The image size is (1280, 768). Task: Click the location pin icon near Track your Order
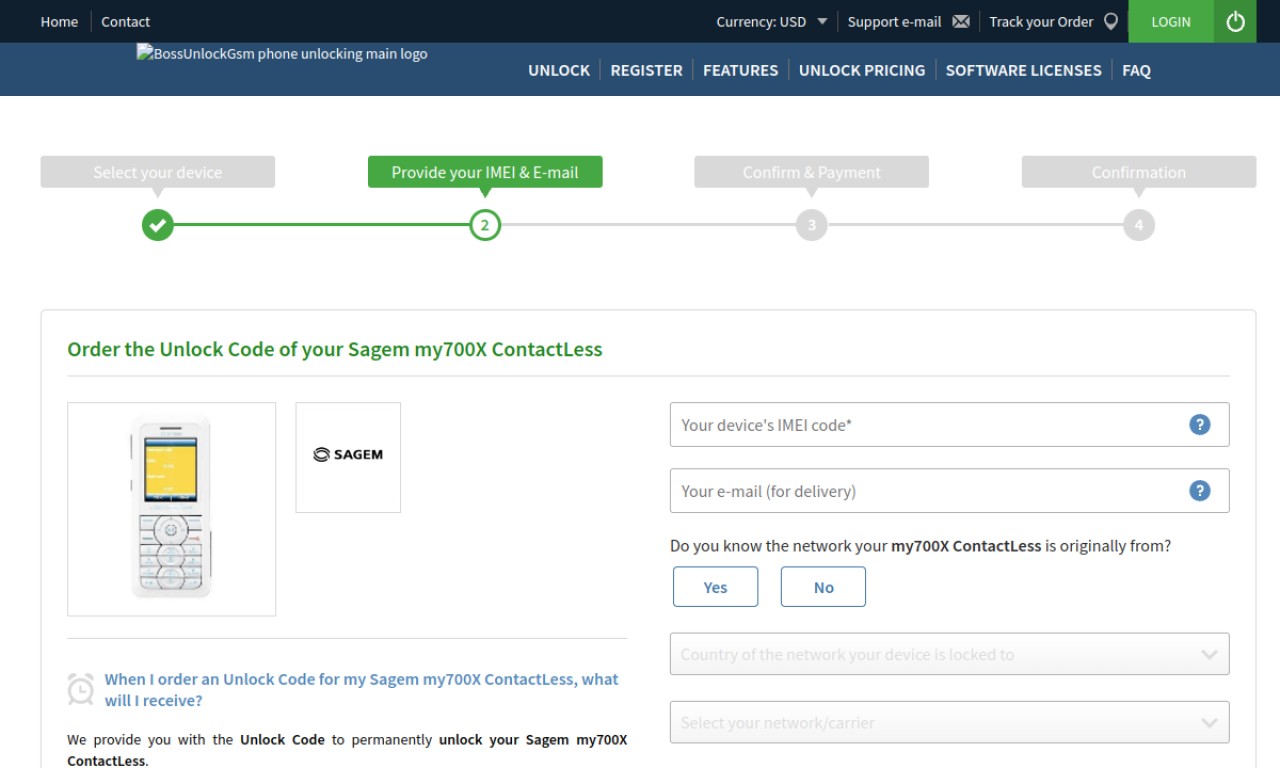pos(1110,22)
